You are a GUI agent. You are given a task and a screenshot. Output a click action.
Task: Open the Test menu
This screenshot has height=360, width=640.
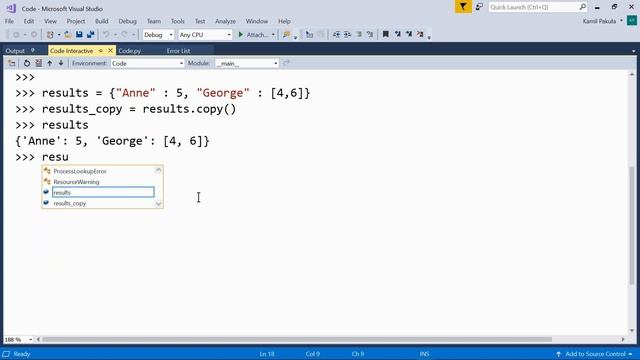200,21
